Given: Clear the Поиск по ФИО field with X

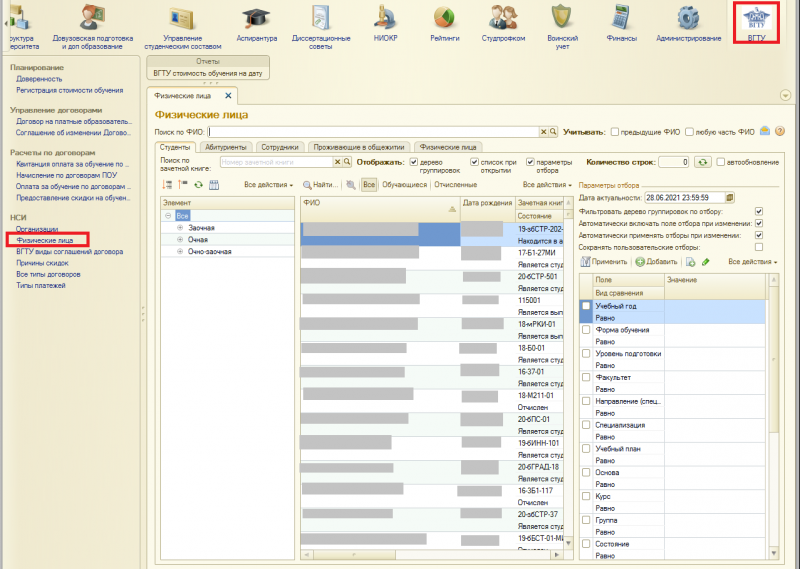Looking at the screenshot, I should click(544, 132).
